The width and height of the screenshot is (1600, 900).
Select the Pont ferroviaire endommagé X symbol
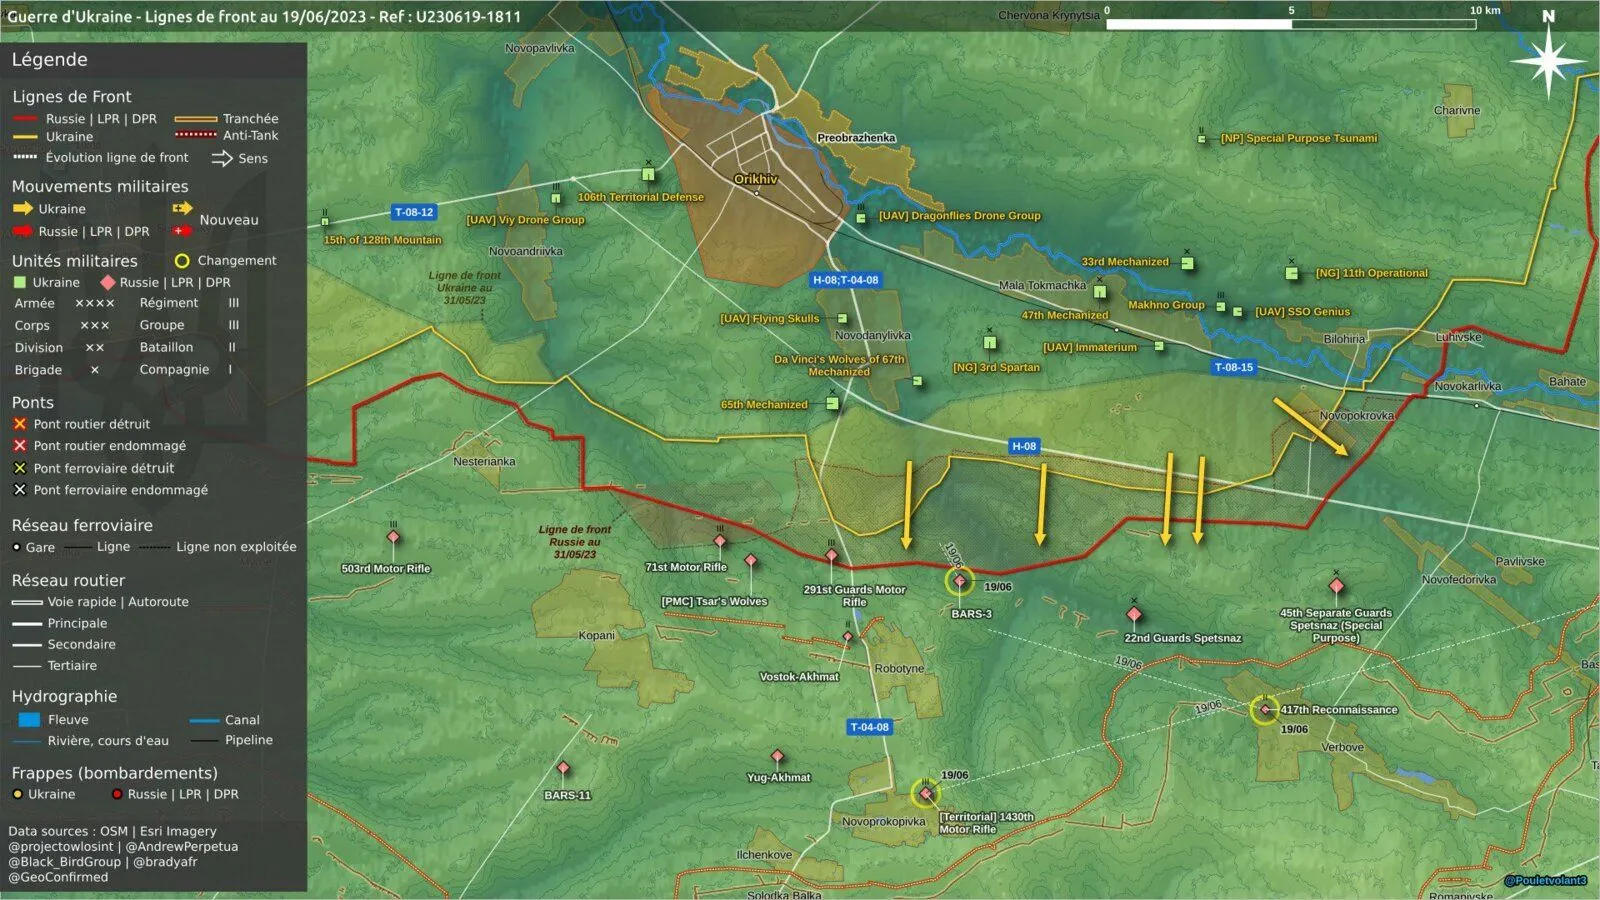pyautogui.click(x=20, y=490)
